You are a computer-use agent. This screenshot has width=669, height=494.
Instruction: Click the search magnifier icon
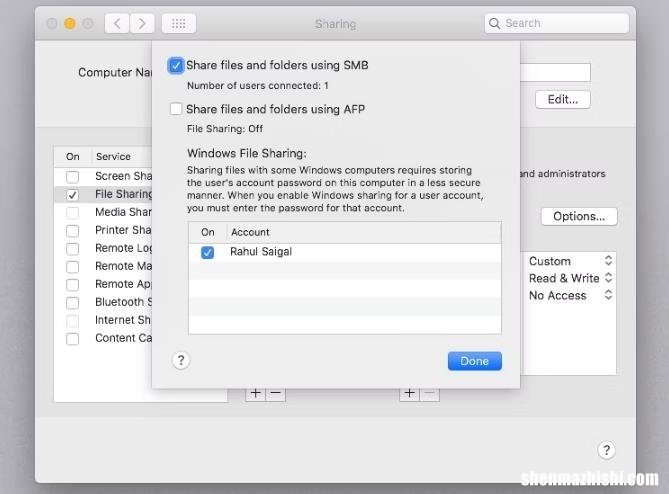coord(494,23)
